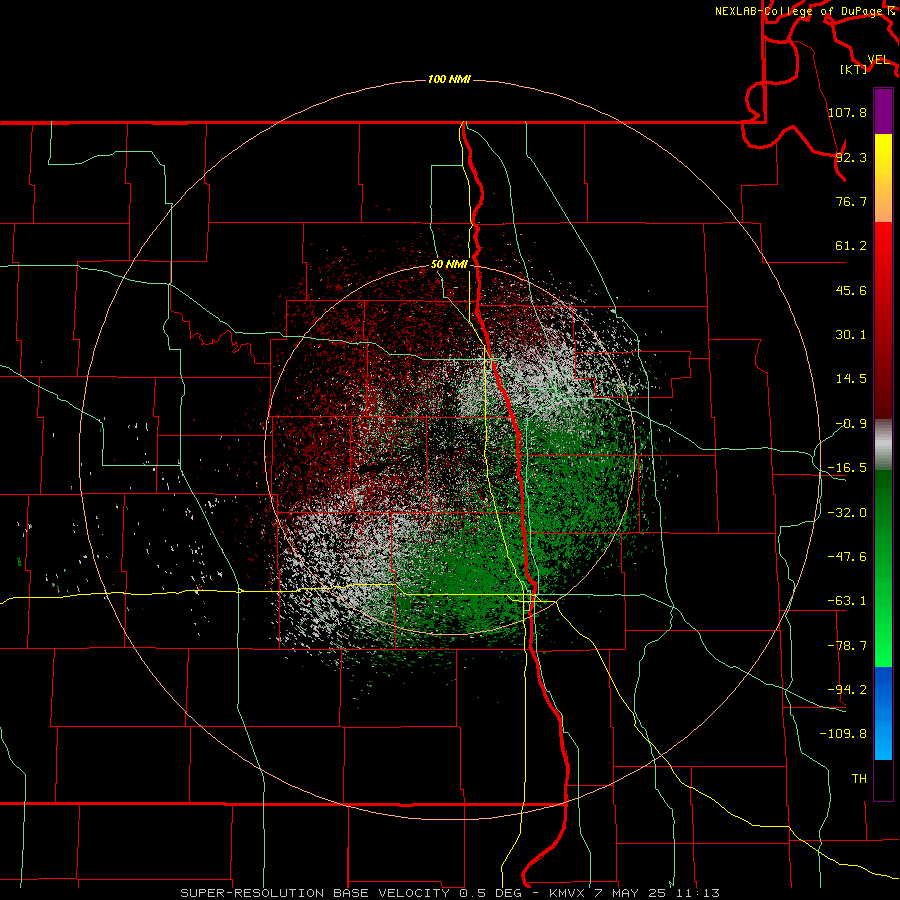Viewport: 900px width, 900px height.
Task: Click the -32.0 velocity scale value
Action: pos(847,513)
